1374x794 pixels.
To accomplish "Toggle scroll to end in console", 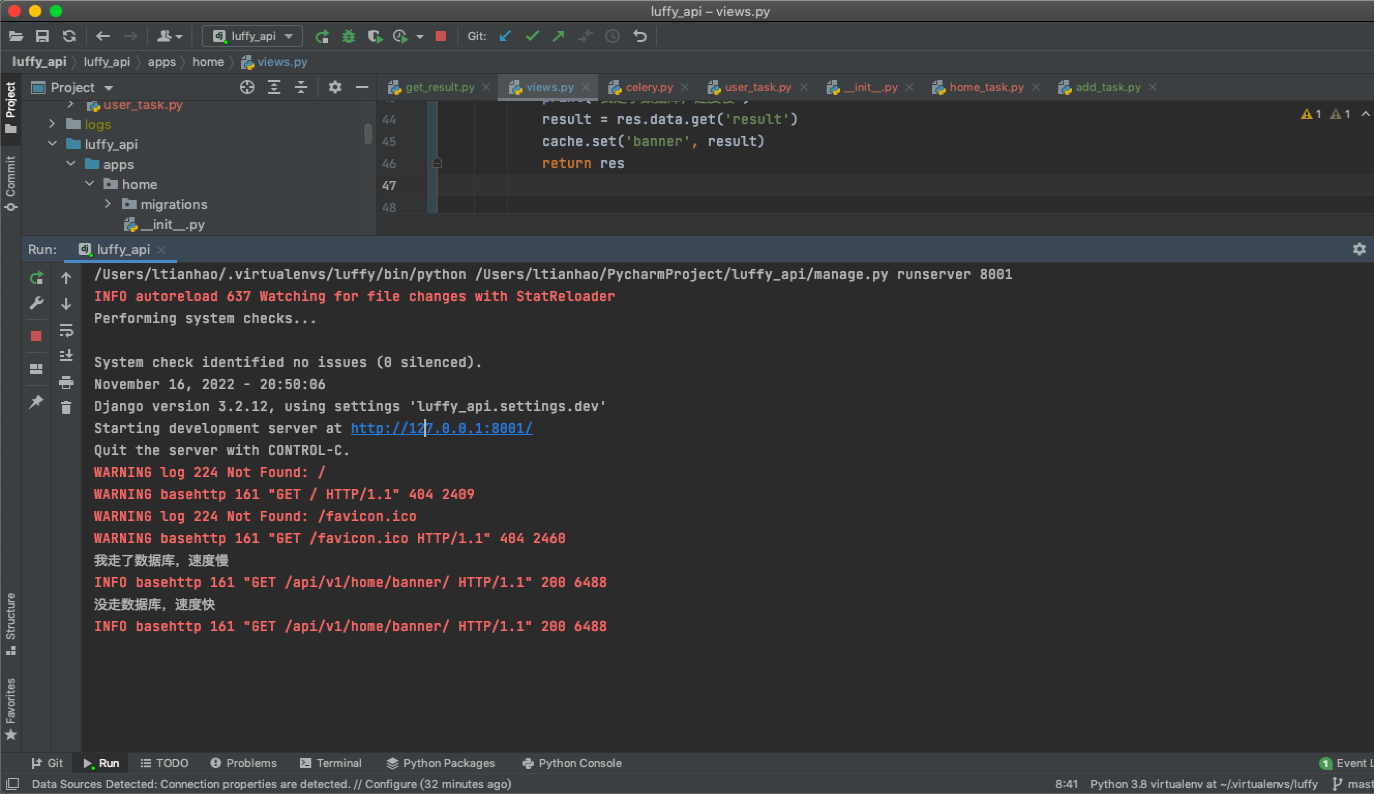I will click(x=66, y=356).
